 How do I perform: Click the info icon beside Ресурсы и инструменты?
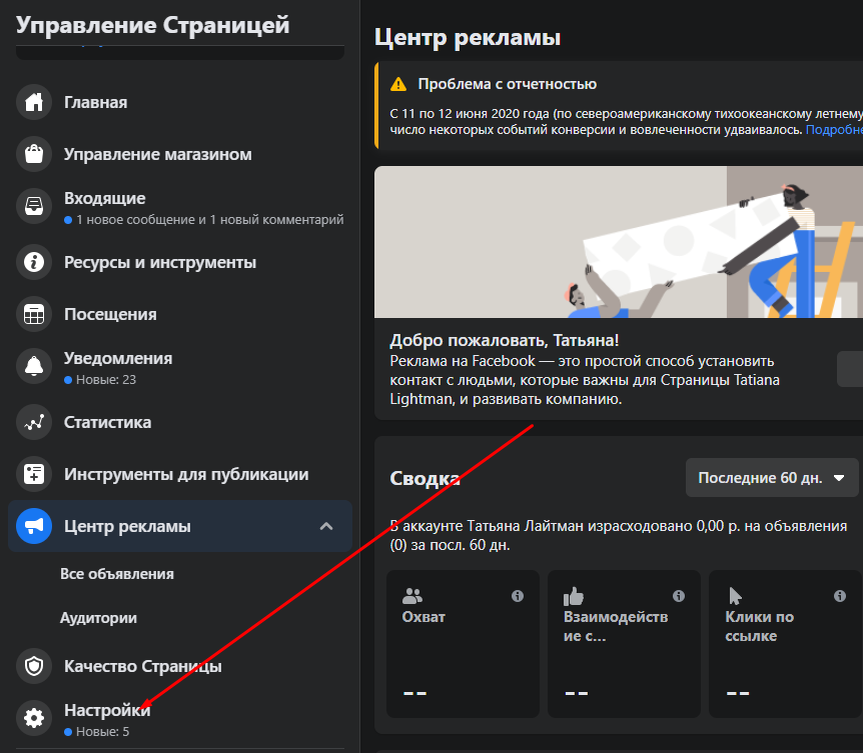click(x=34, y=262)
